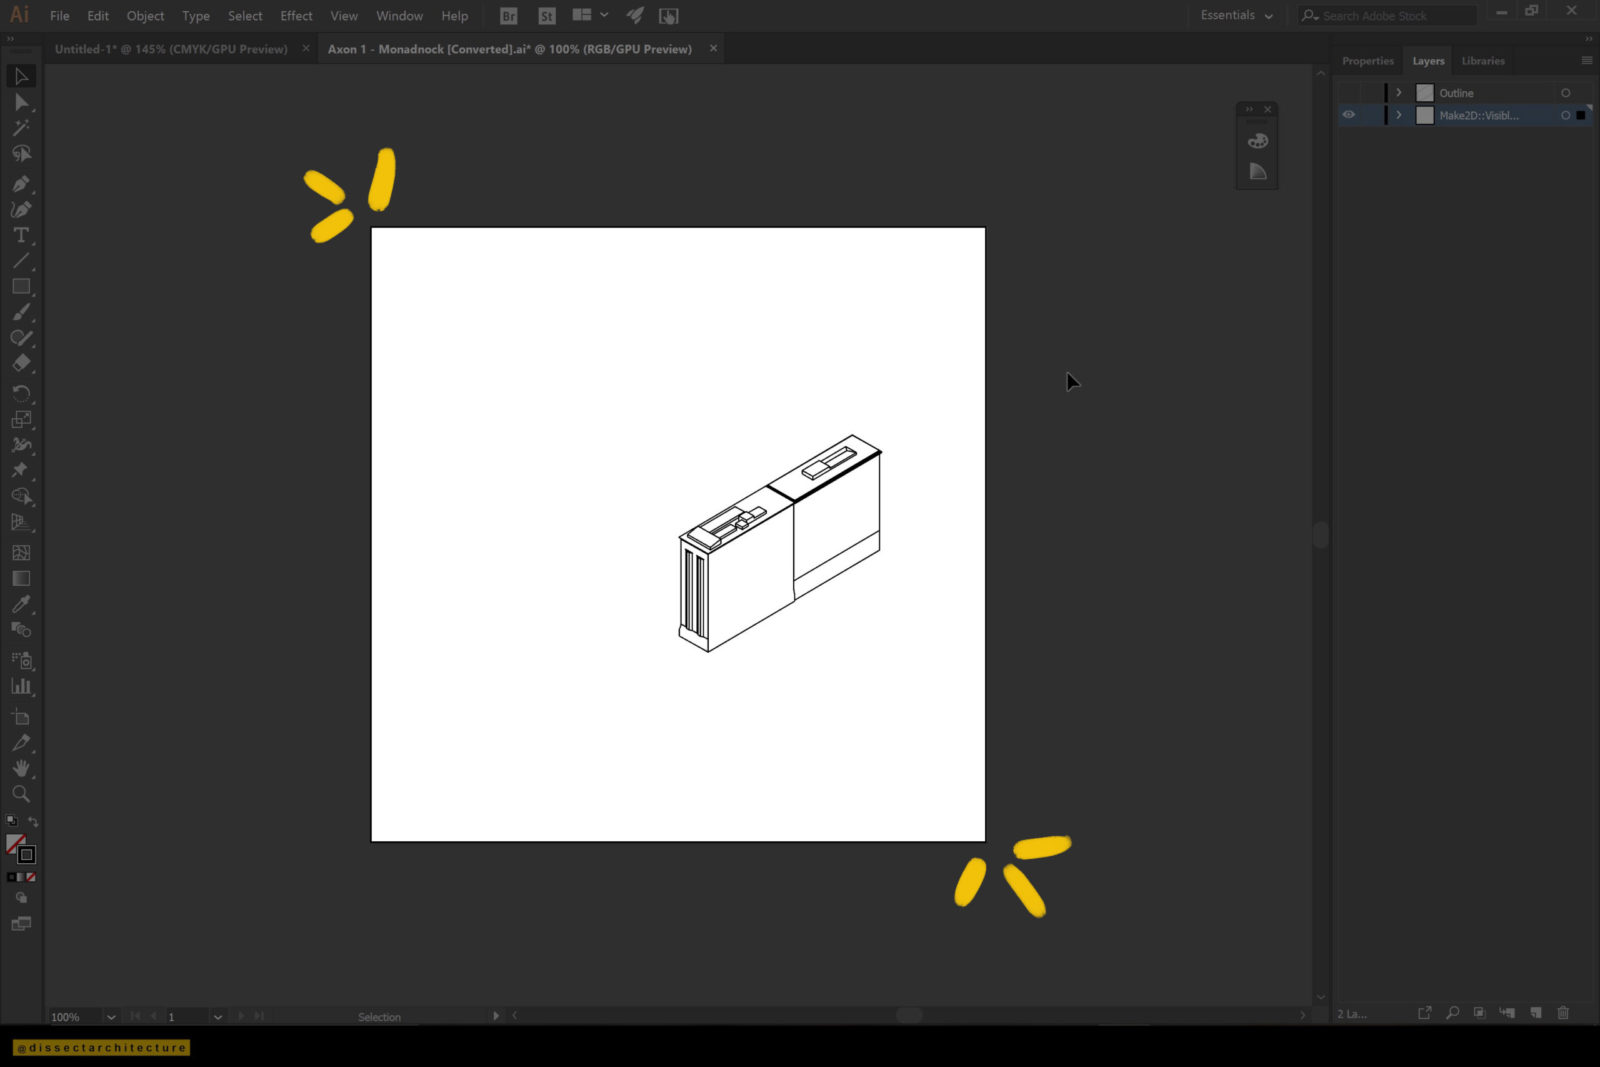Open the Window menu
This screenshot has width=1600, height=1067.
(x=399, y=16)
